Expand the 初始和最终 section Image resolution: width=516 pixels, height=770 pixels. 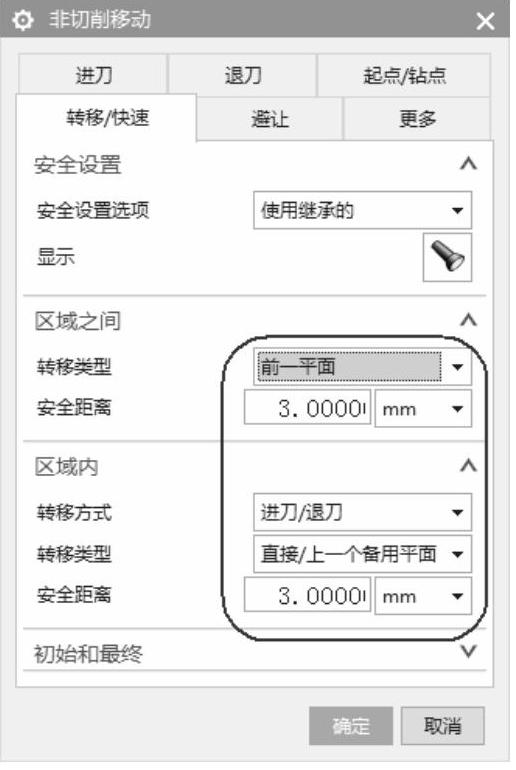tap(468, 652)
